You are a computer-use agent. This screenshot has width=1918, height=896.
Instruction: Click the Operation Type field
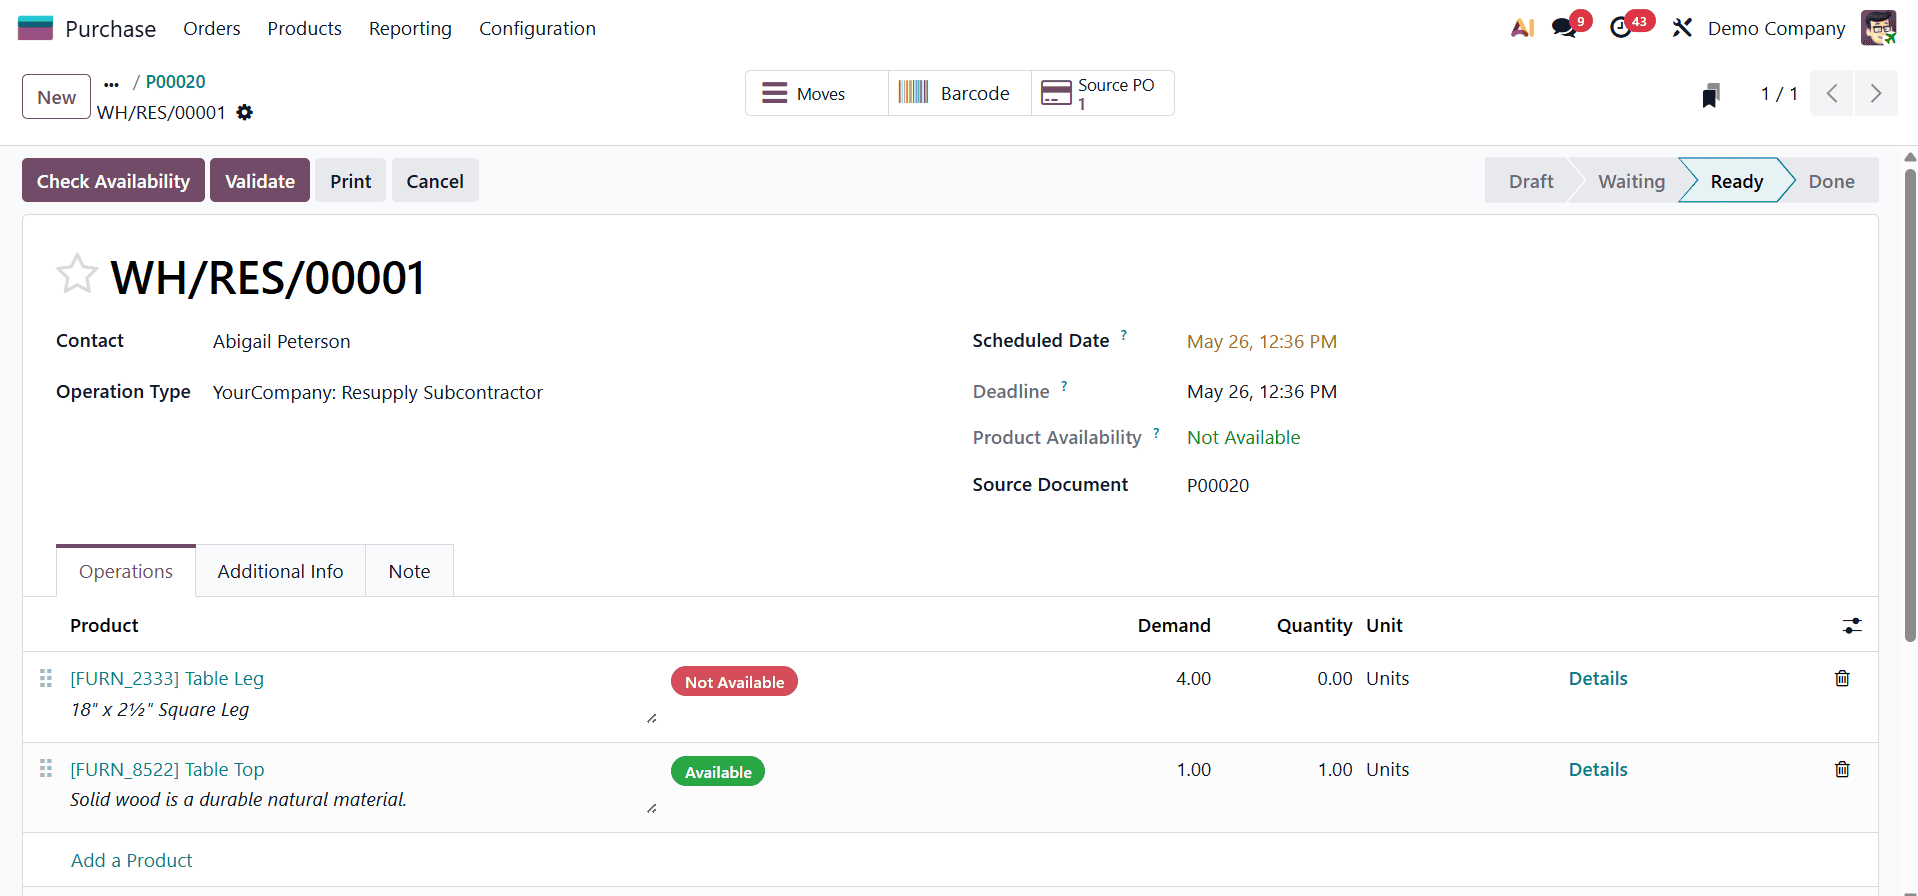[x=378, y=392]
